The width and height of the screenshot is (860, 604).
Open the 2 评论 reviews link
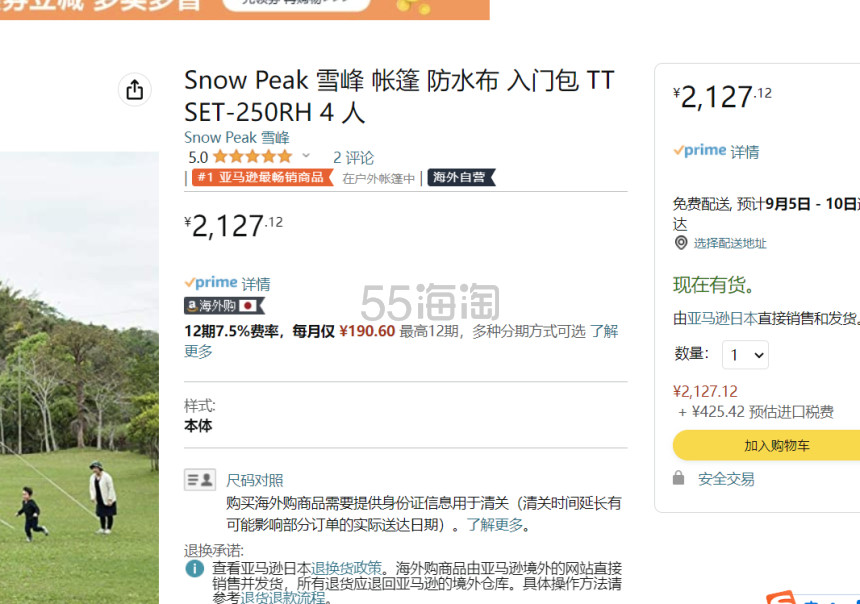tap(353, 157)
